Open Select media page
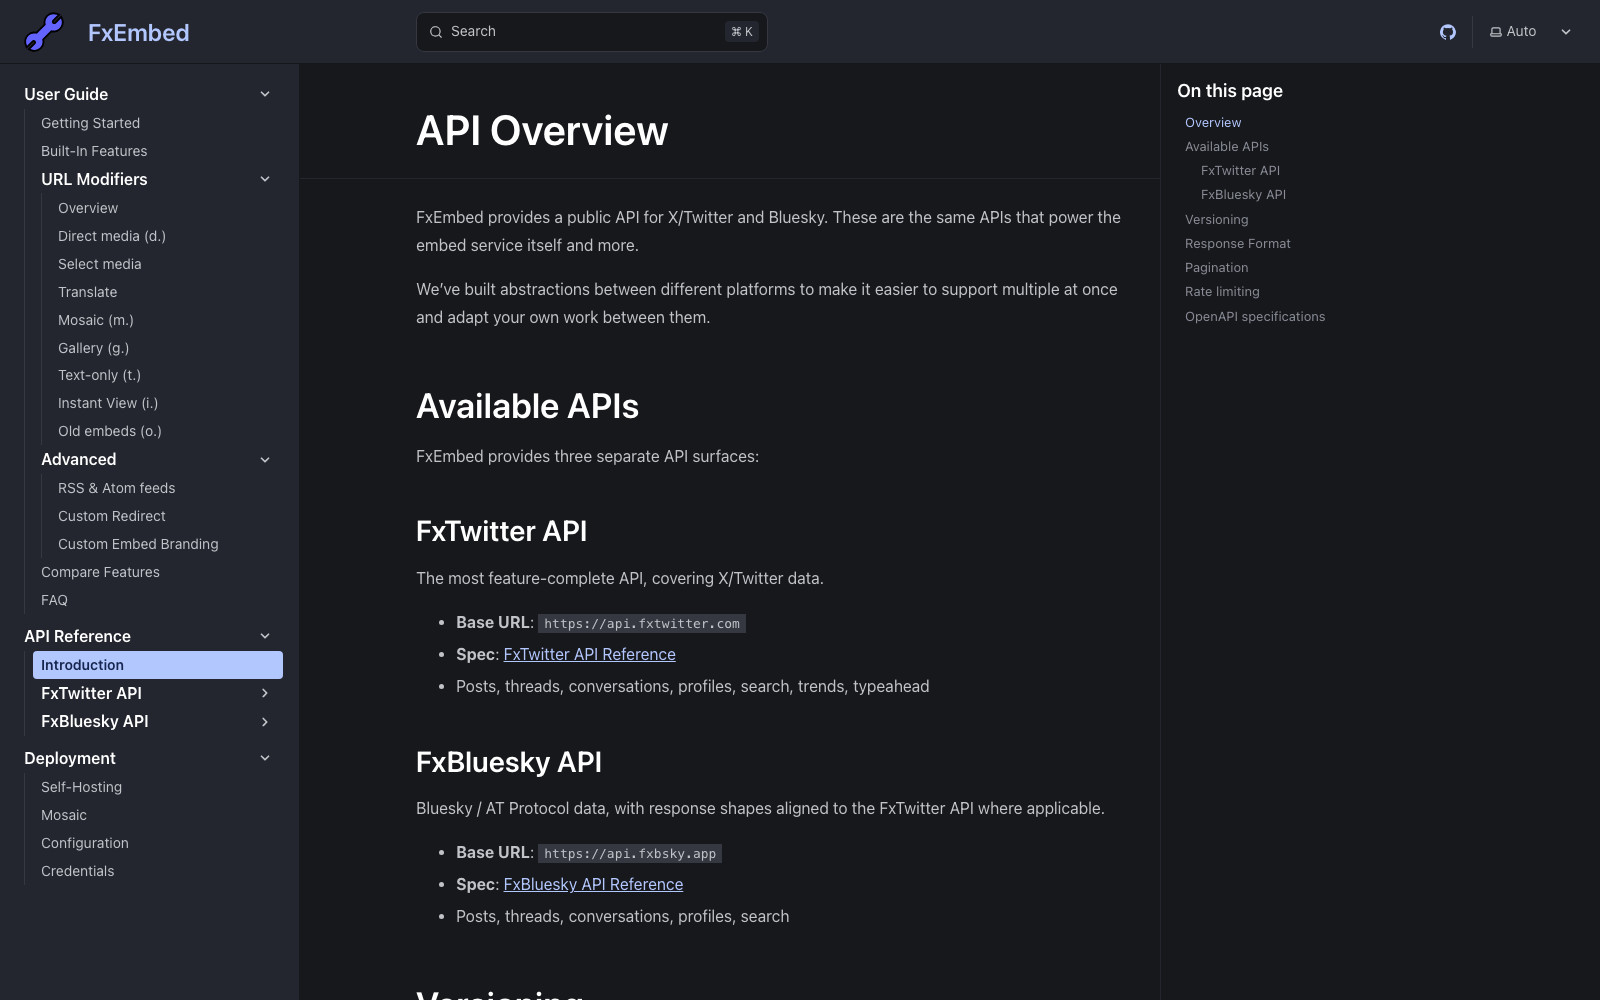This screenshot has width=1600, height=1000. click(100, 264)
